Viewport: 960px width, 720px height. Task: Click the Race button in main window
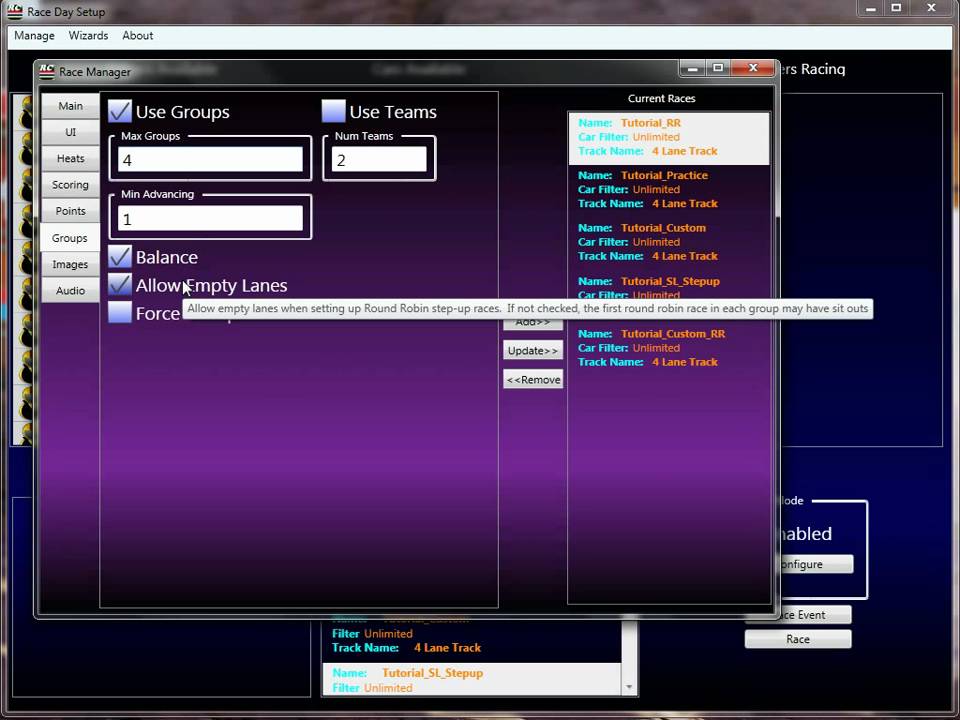[798, 639]
